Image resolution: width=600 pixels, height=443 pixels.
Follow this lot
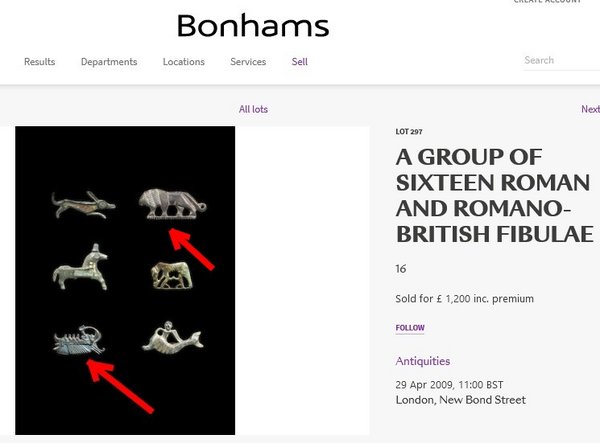click(x=410, y=328)
